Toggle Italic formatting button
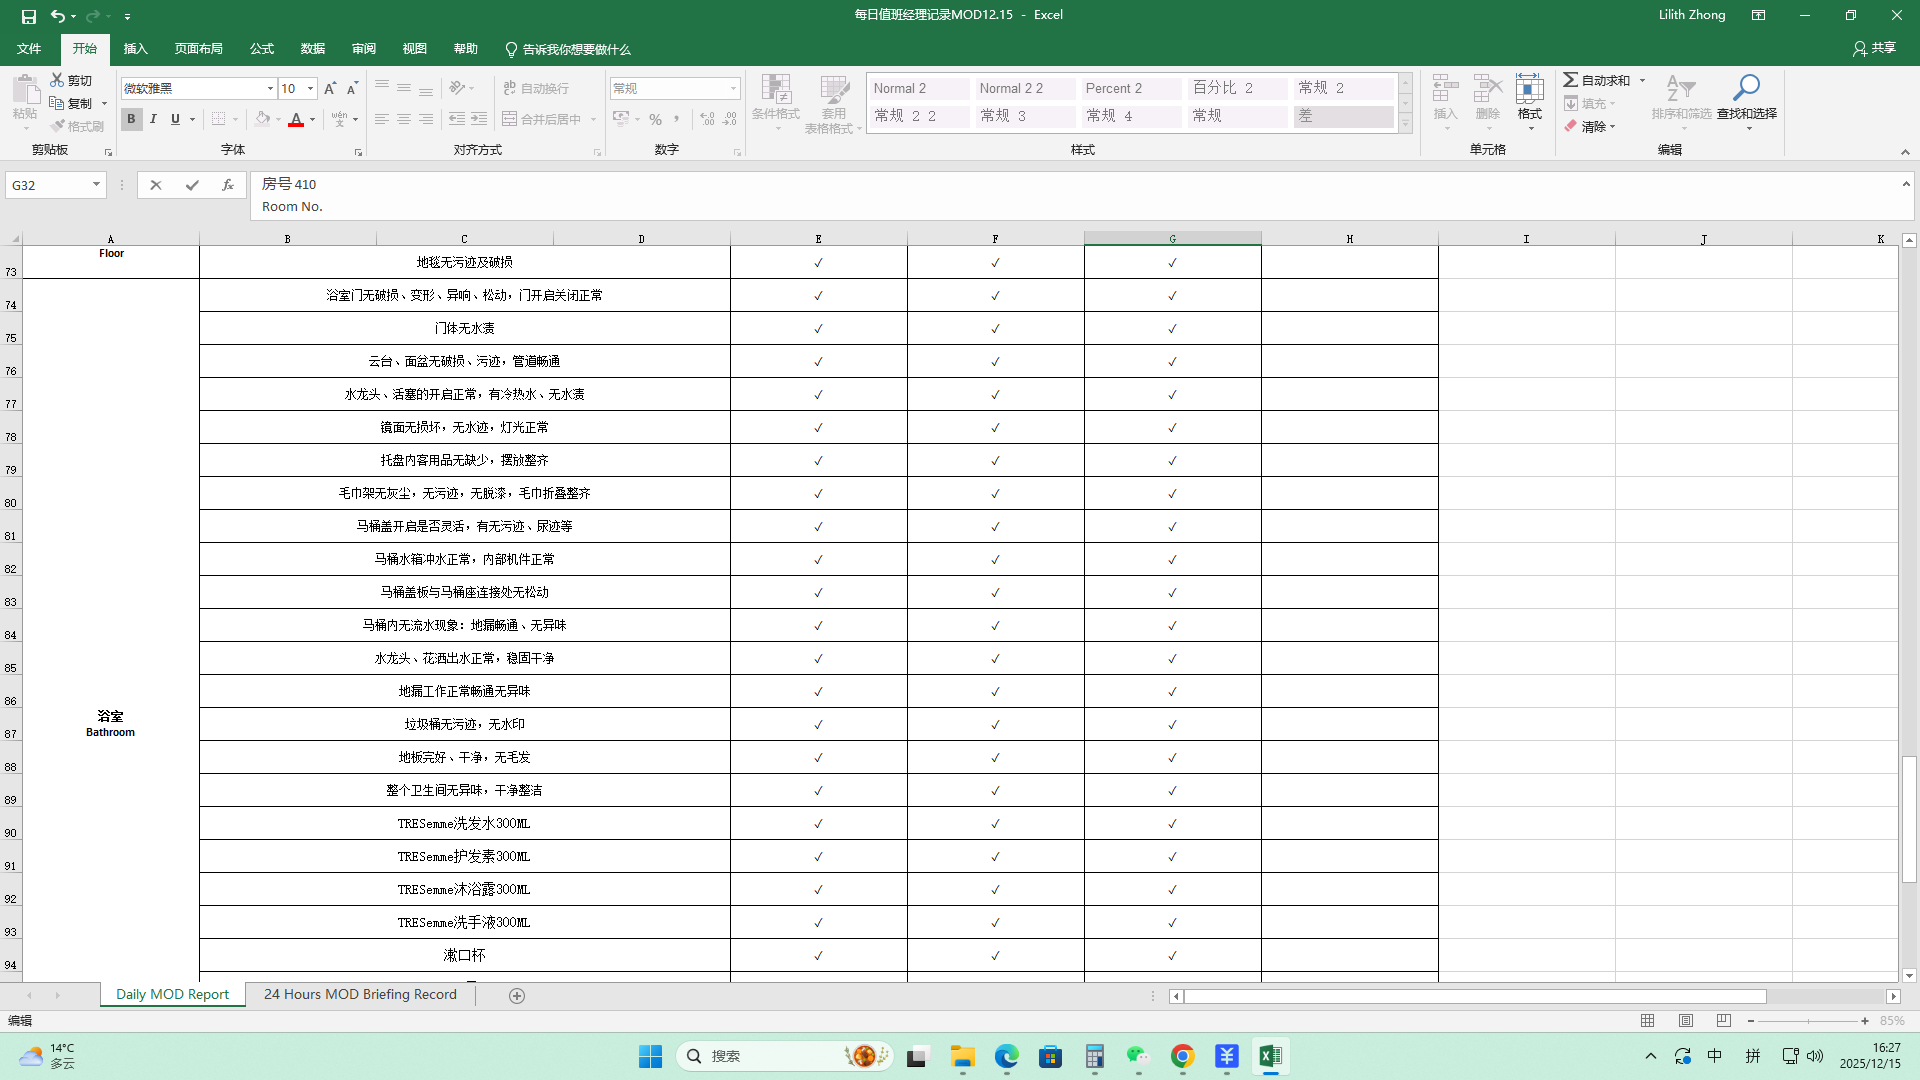This screenshot has width=1920, height=1080. 153,119
